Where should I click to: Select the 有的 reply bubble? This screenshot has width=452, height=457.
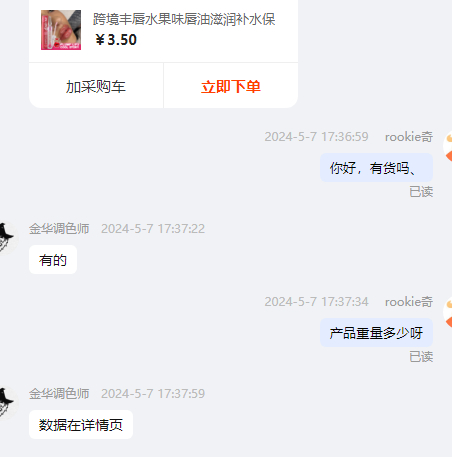point(53,260)
